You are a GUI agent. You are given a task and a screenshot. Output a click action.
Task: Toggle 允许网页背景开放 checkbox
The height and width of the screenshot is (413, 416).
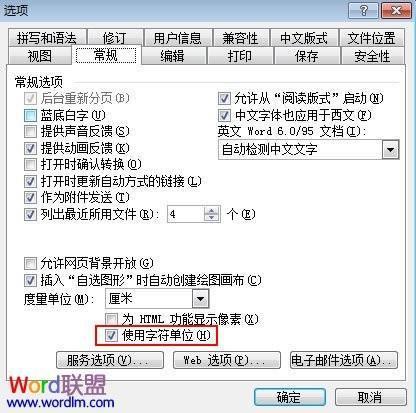(30, 264)
